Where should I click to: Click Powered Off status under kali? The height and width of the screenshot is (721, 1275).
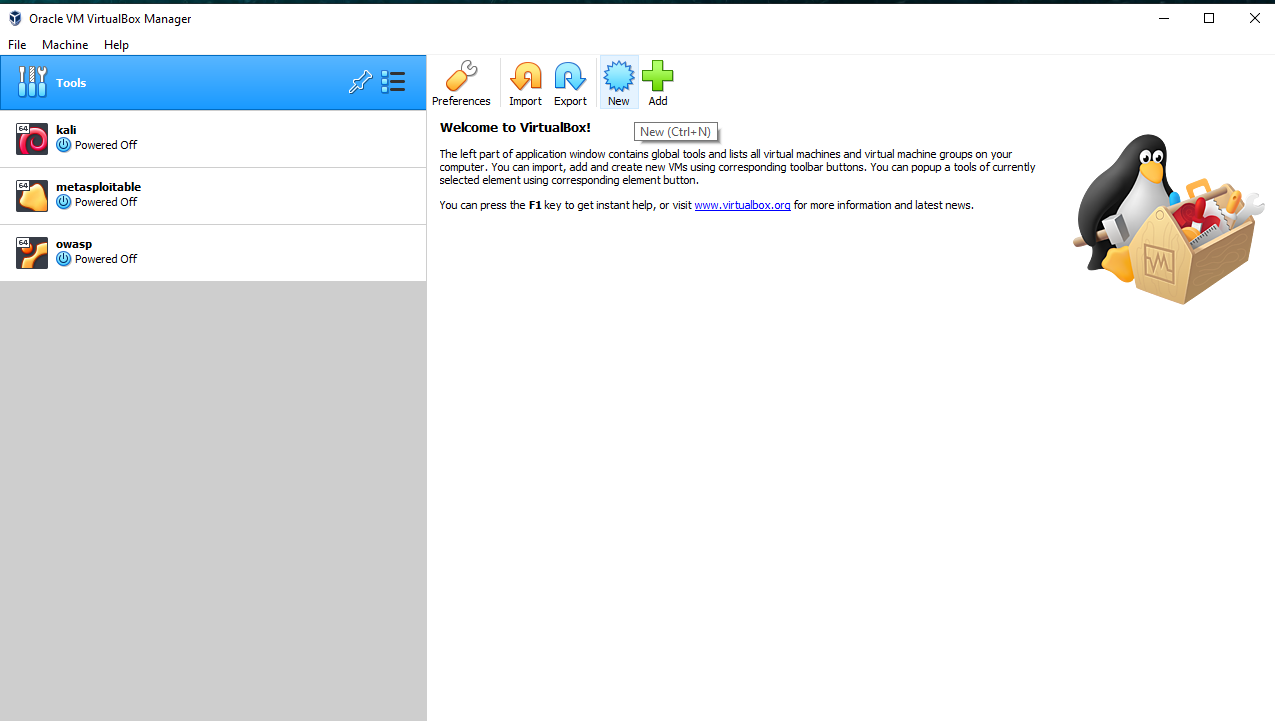click(x=106, y=145)
